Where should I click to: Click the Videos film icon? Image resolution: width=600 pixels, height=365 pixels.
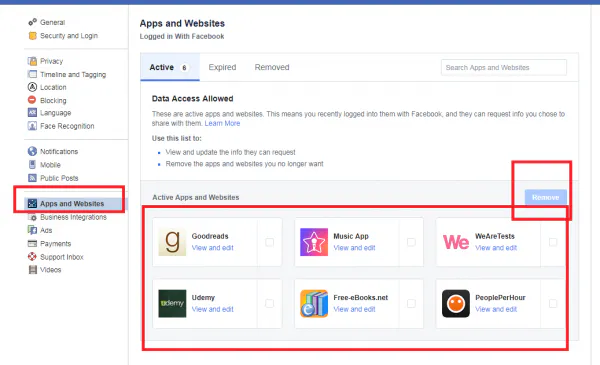[33, 270]
